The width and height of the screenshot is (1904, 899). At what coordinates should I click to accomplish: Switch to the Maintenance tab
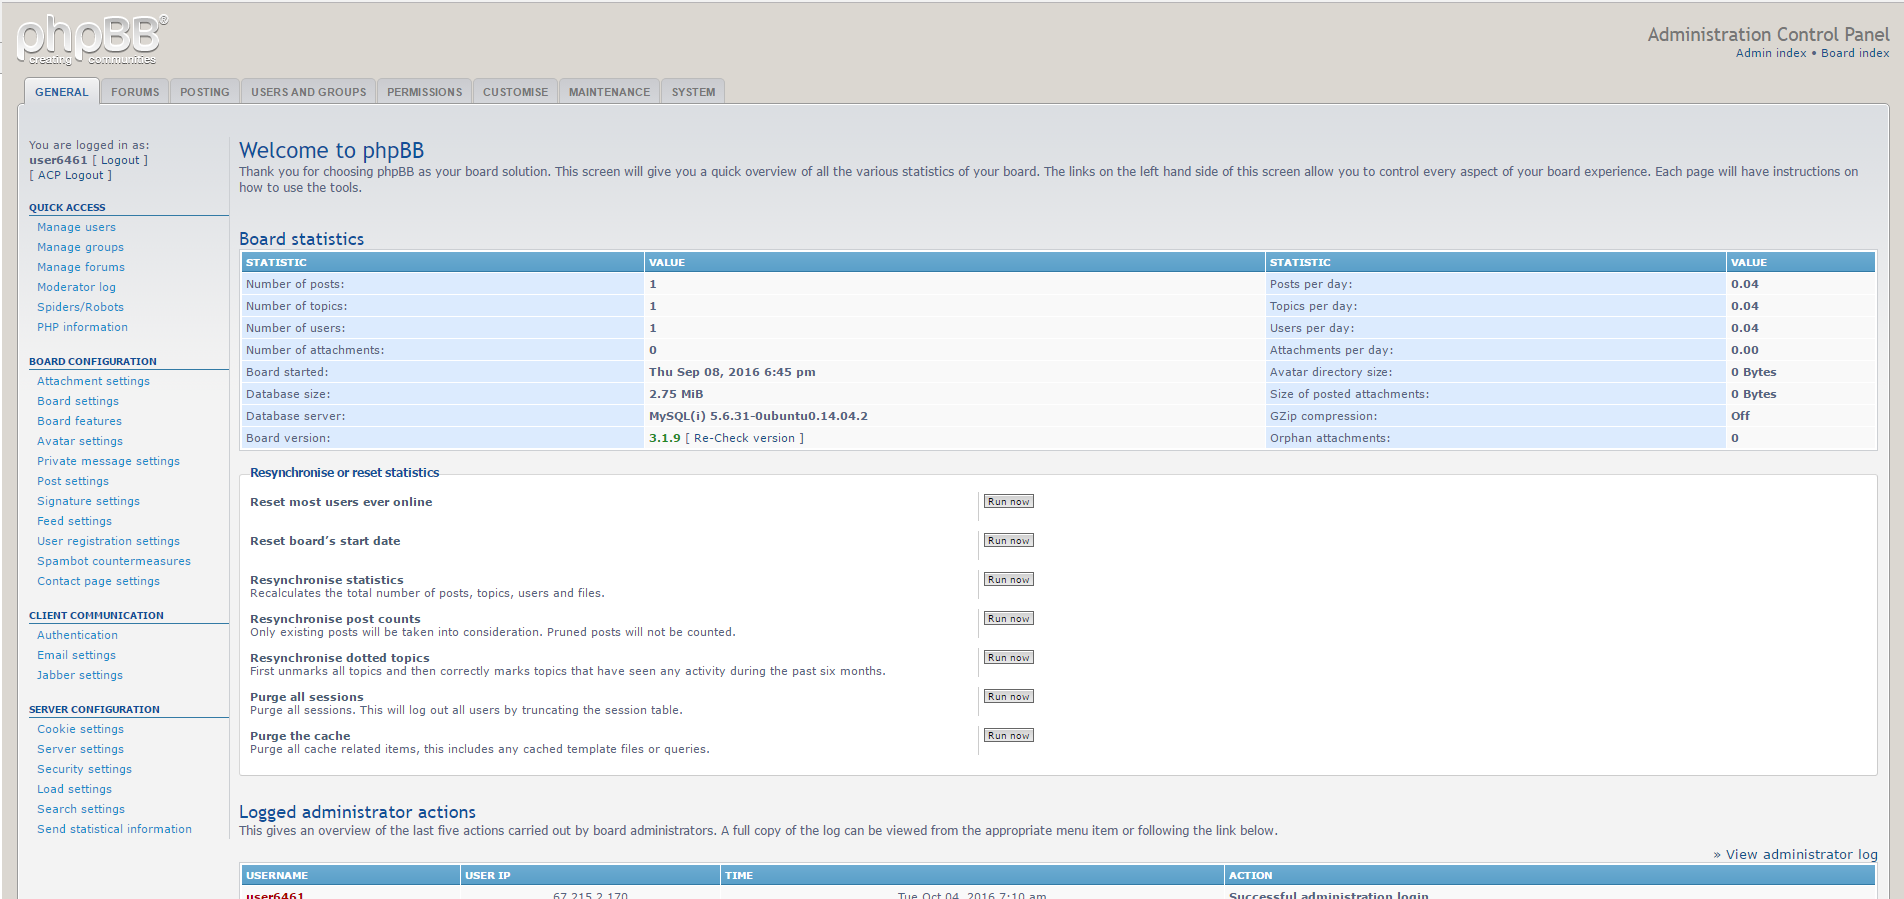[x=610, y=92]
